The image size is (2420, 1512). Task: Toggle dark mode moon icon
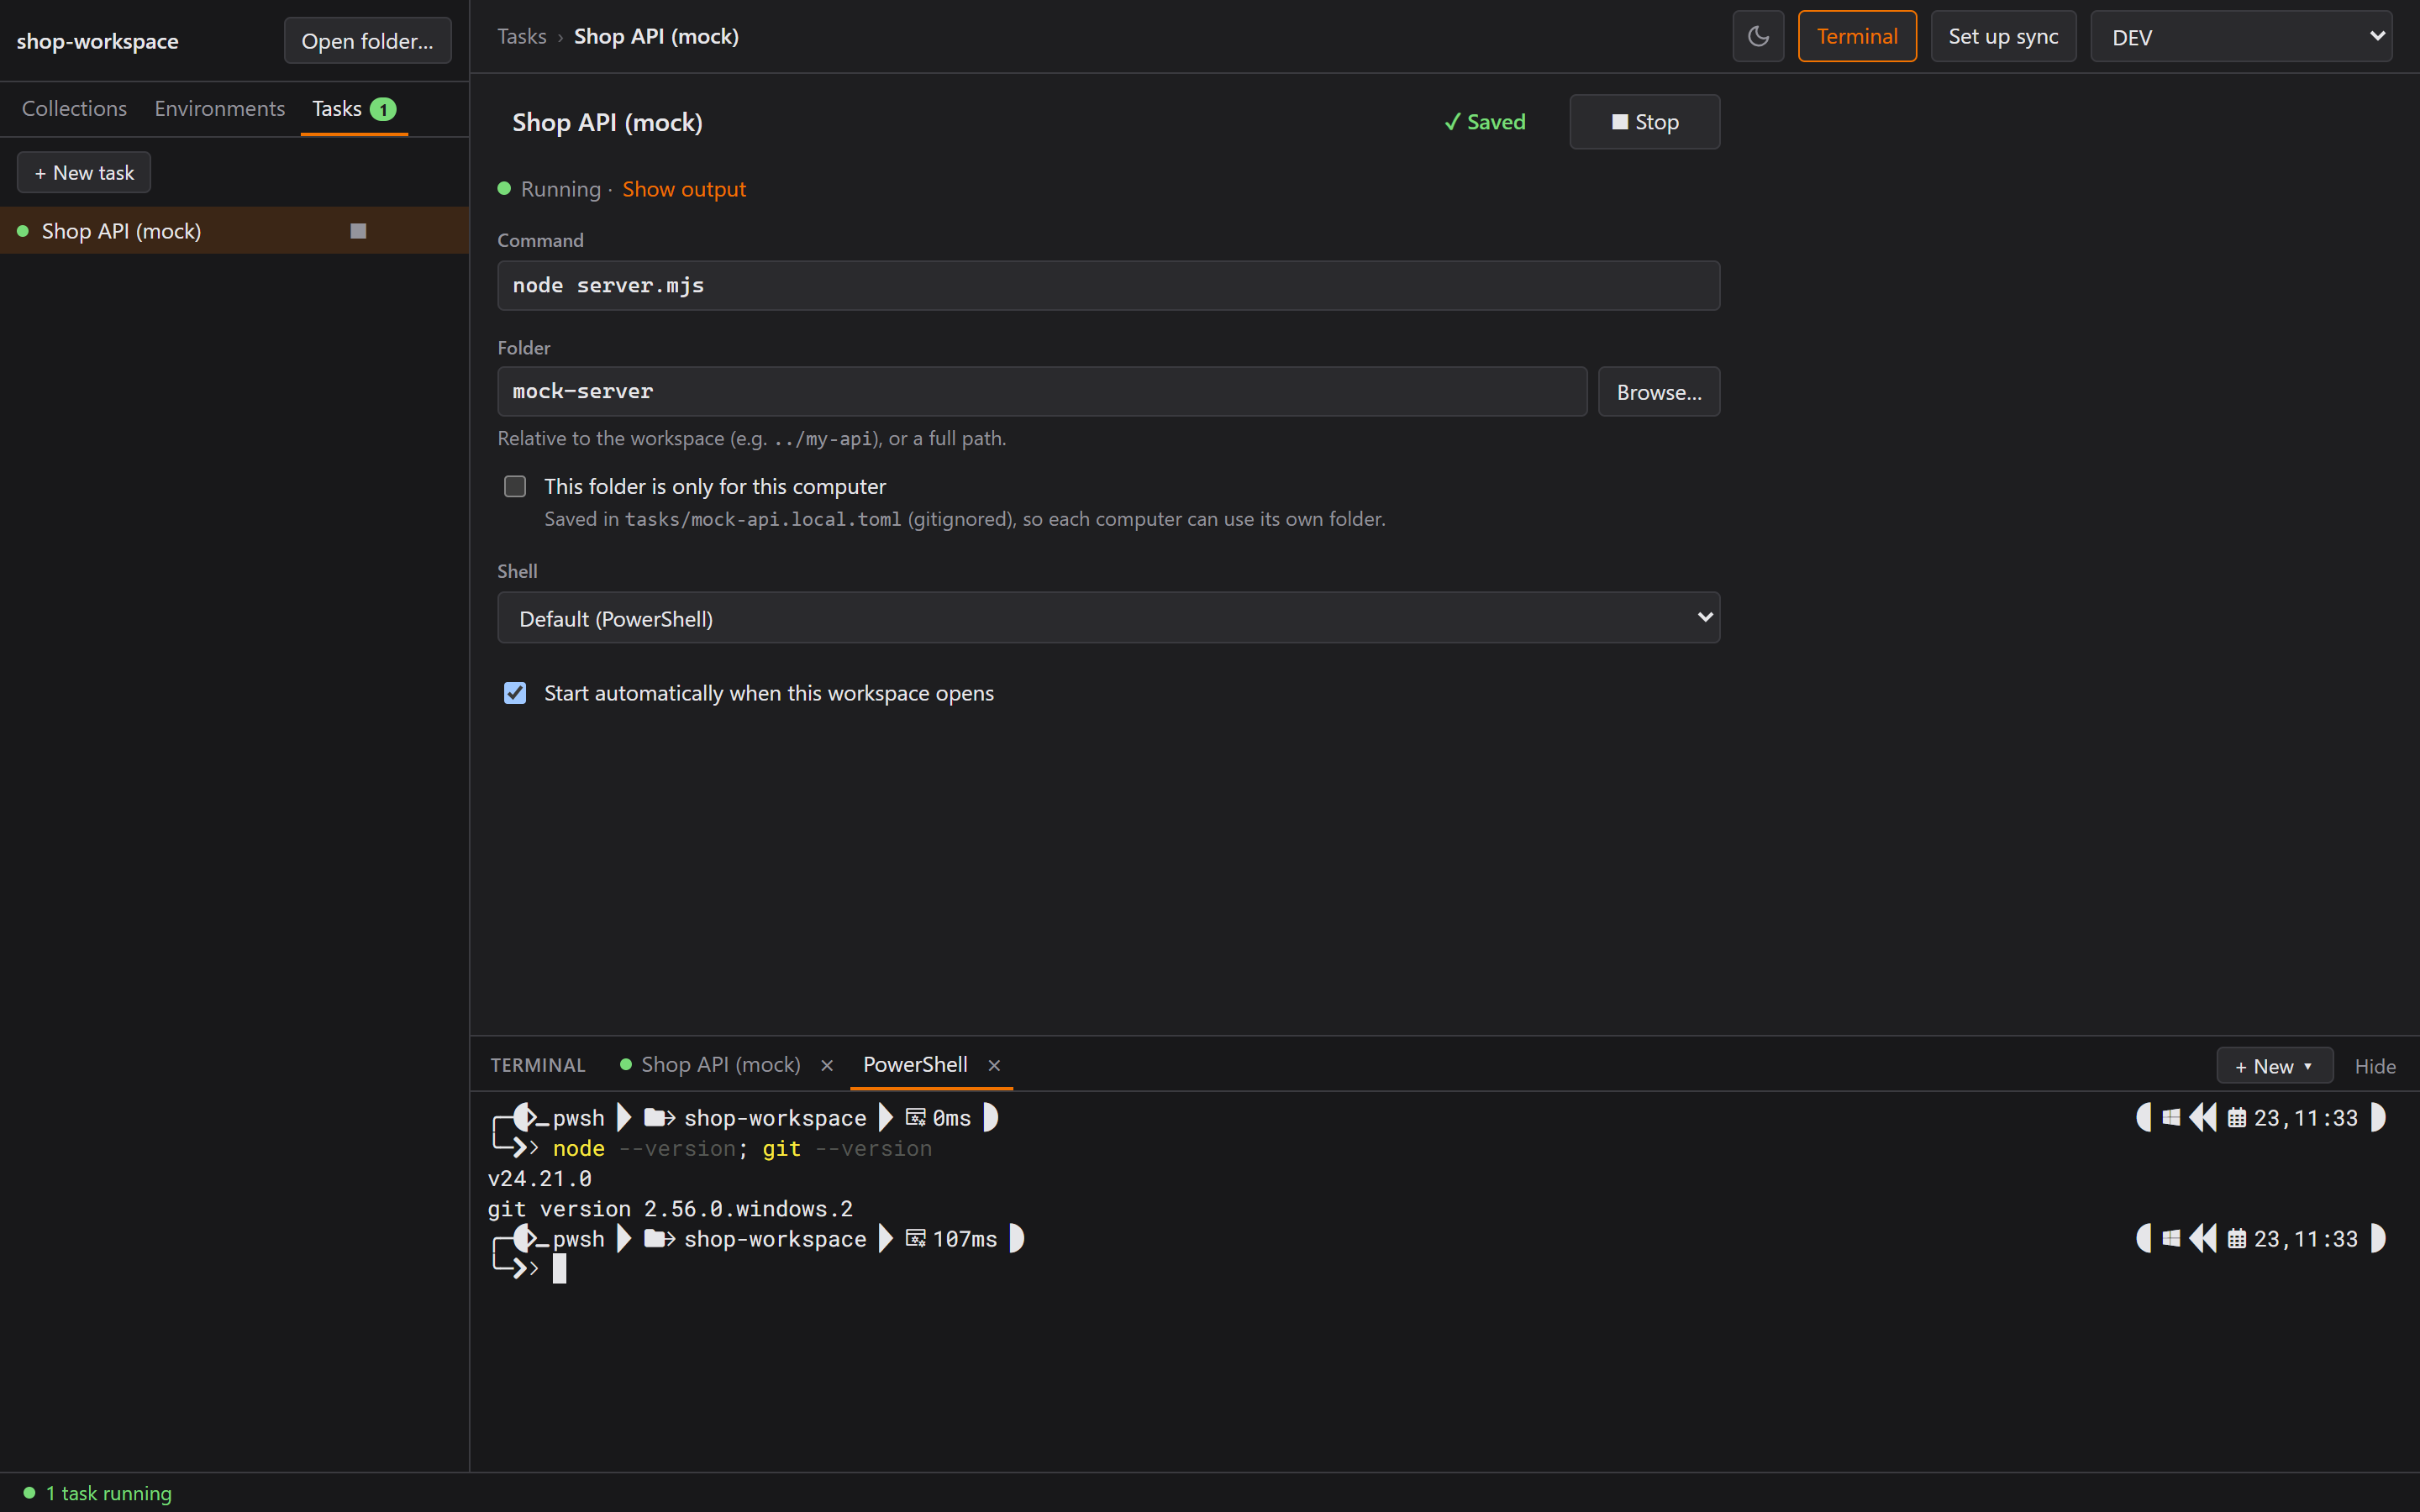click(1758, 37)
